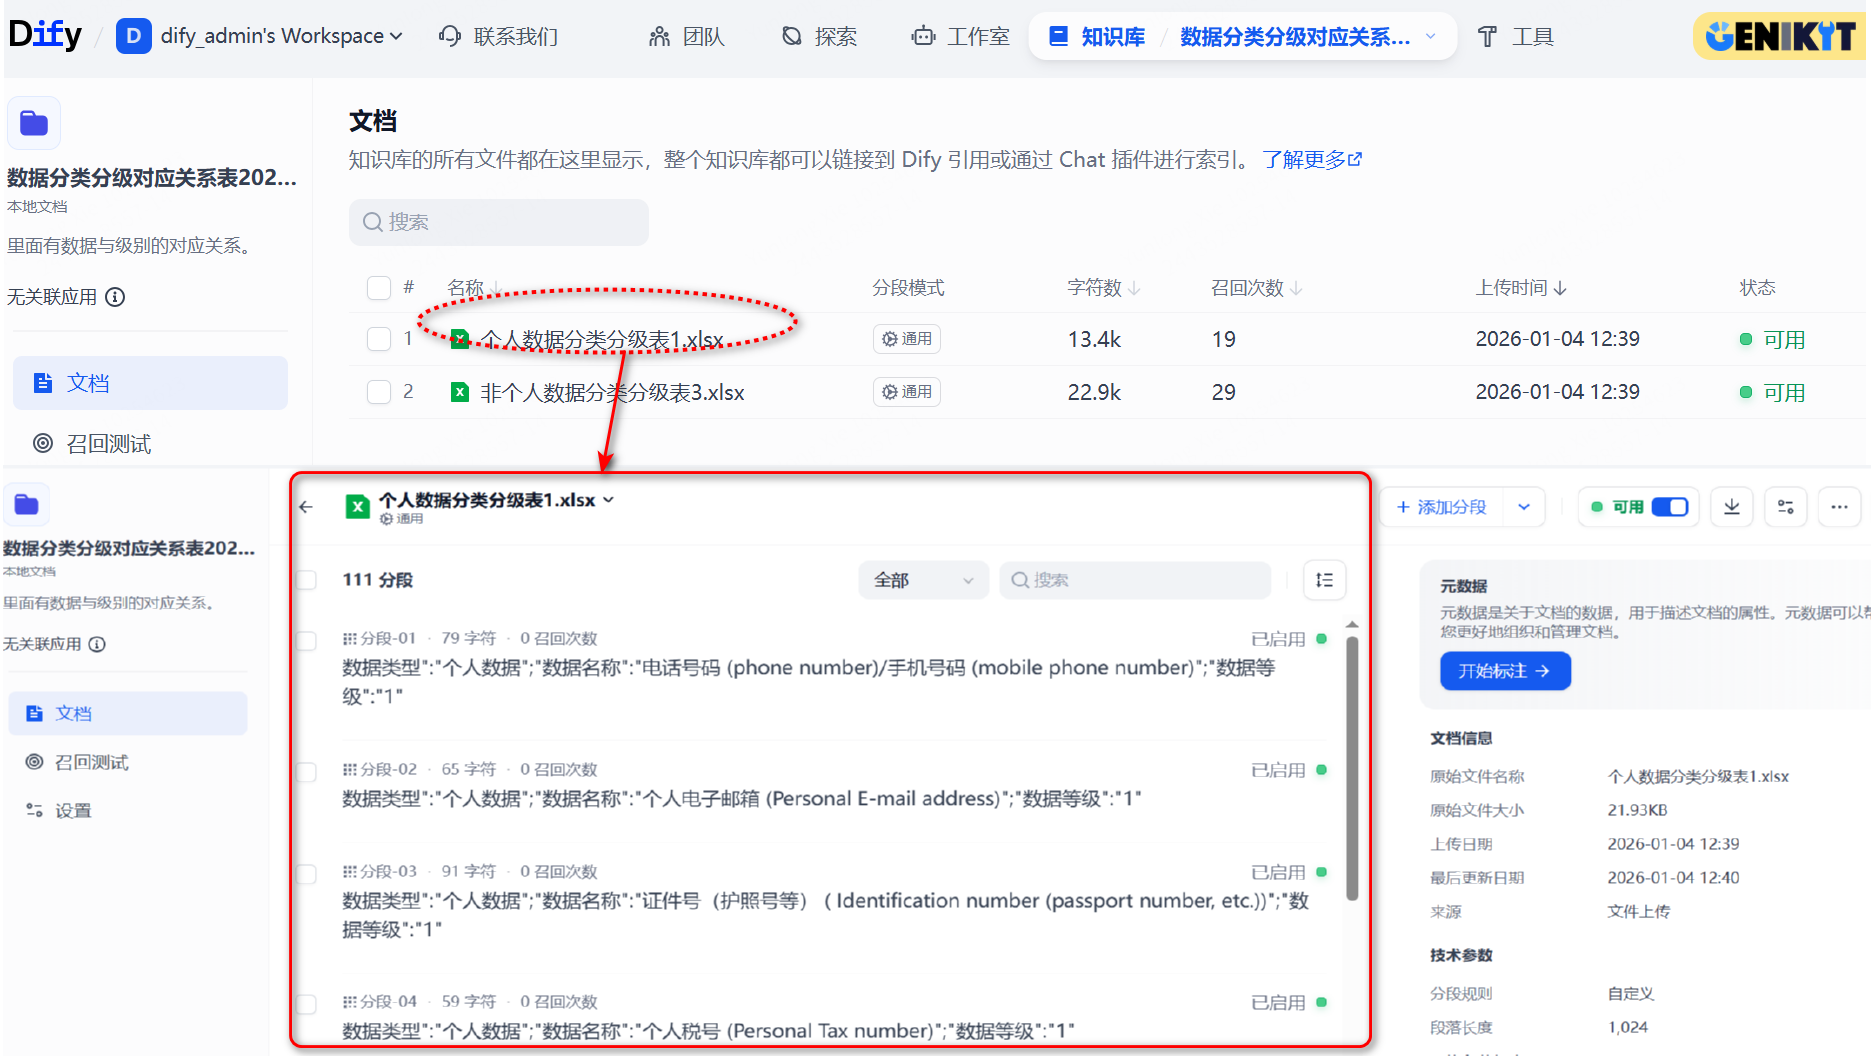Expand the arrow next to 添加分段

1523,507
